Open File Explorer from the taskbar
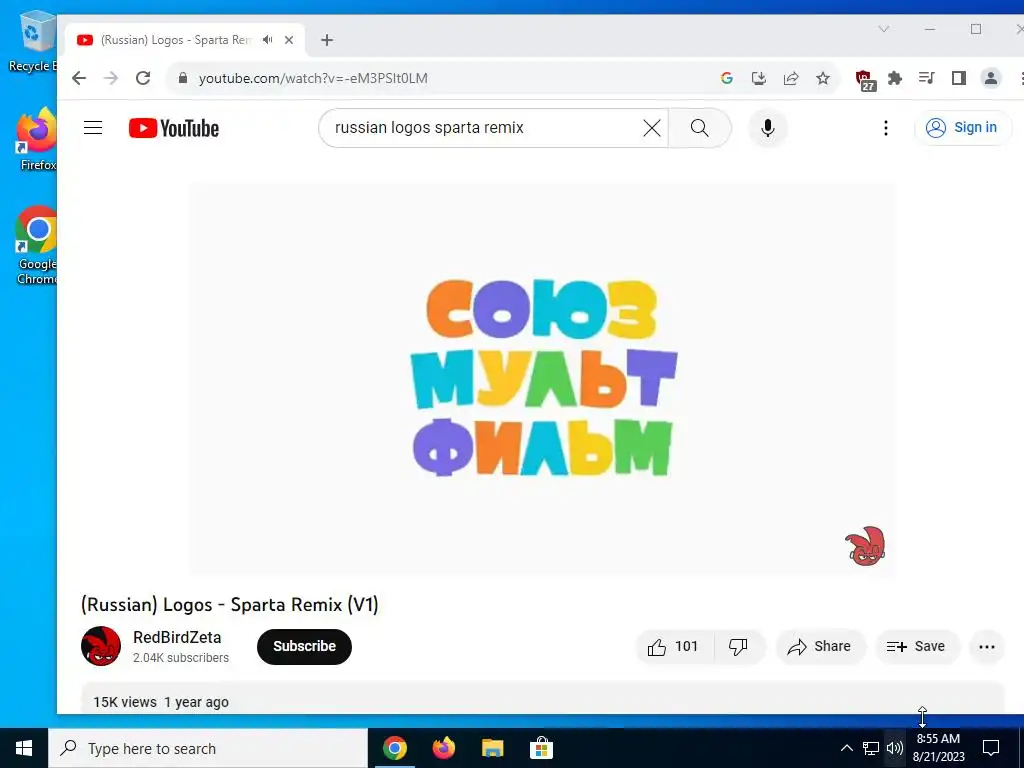The height and width of the screenshot is (768, 1024). click(x=492, y=748)
